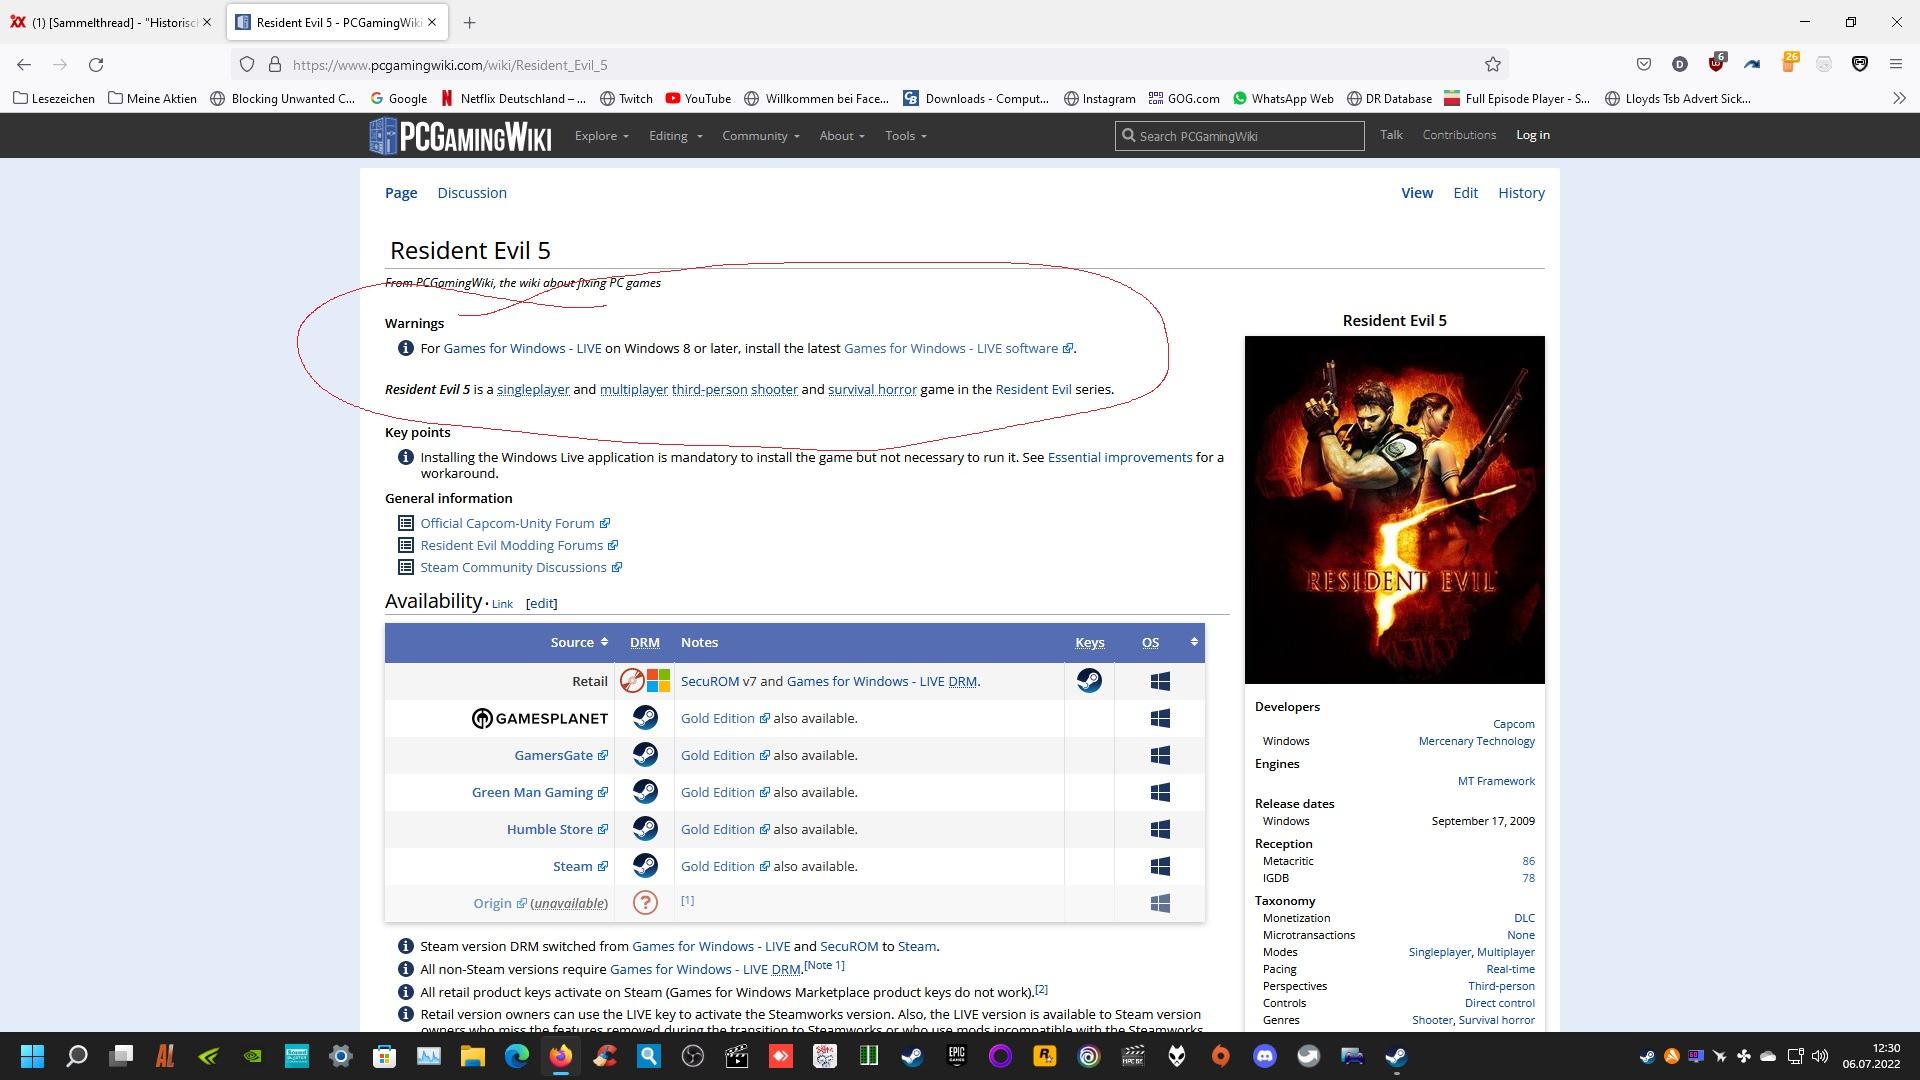Image resolution: width=1920 pixels, height=1080 pixels.
Task: Expand the Editing dropdown menu
Action: click(675, 136)
